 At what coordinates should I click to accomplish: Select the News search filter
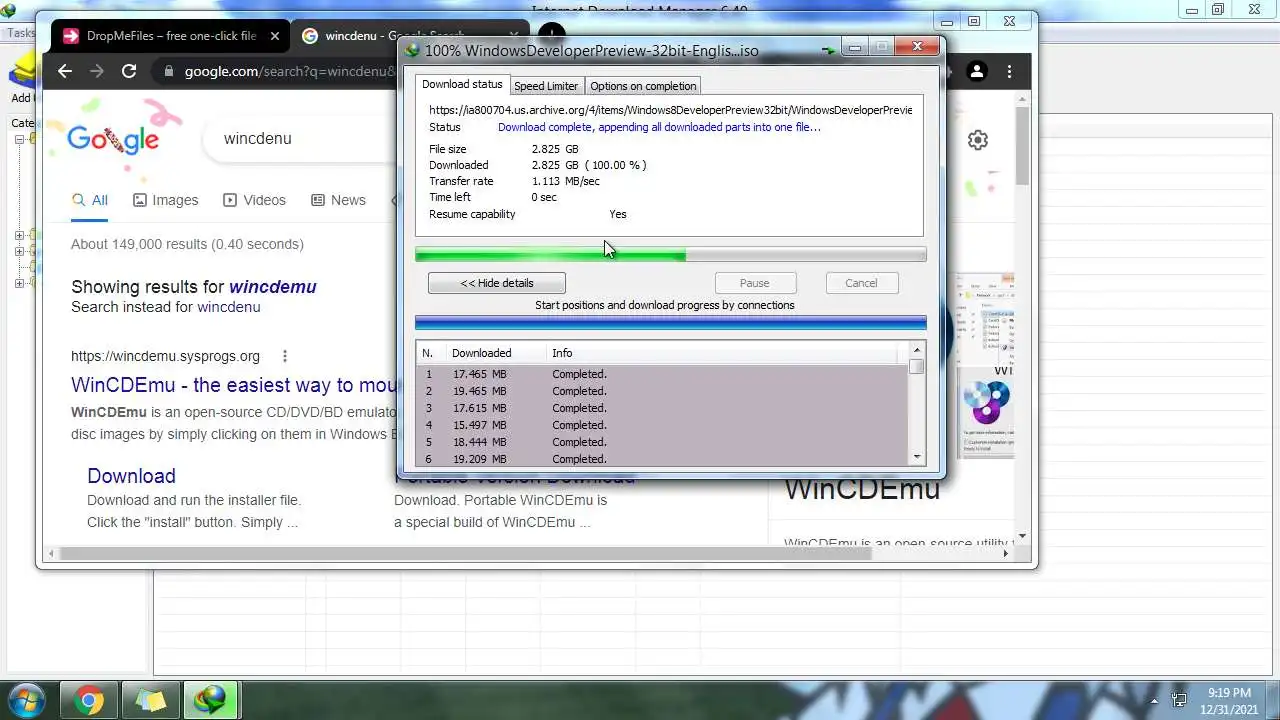(338, 200)
